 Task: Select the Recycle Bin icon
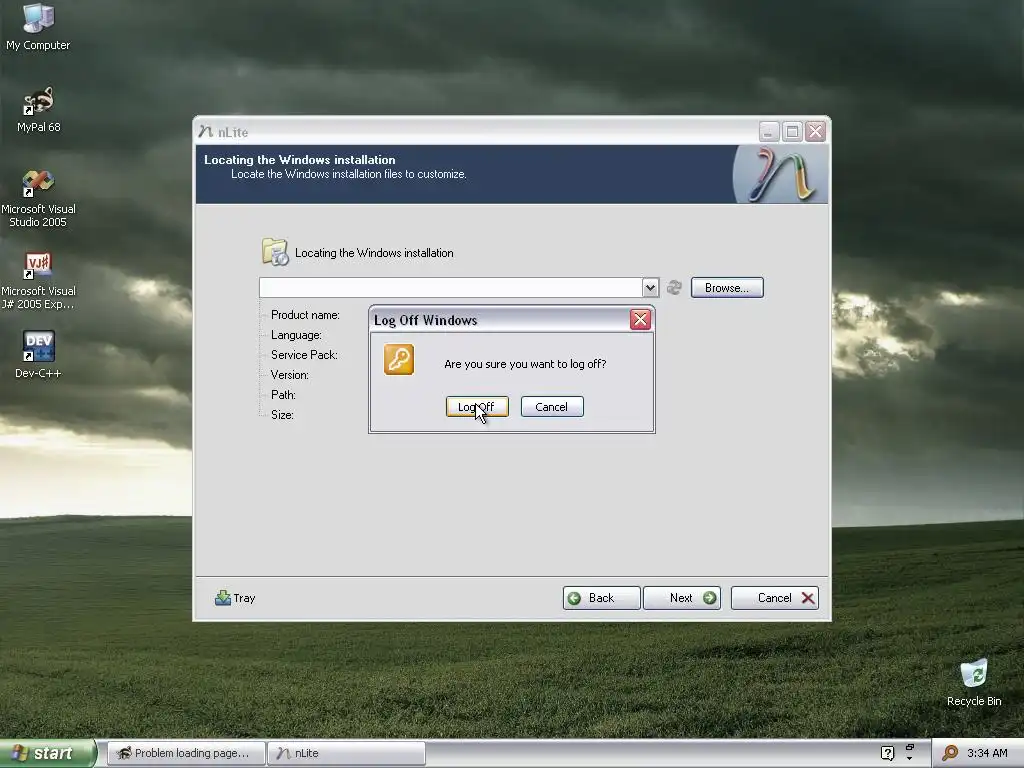click(974, 683)
